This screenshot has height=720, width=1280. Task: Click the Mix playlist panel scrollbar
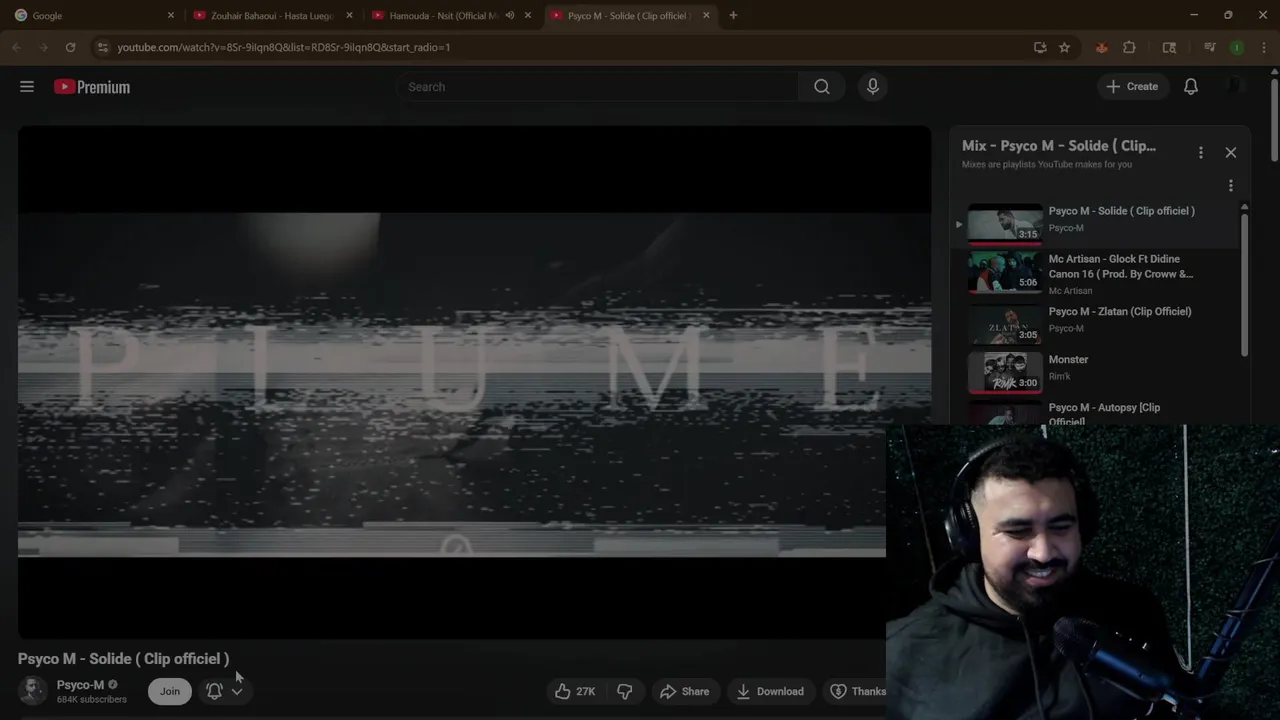click(x=1244, y=285)
